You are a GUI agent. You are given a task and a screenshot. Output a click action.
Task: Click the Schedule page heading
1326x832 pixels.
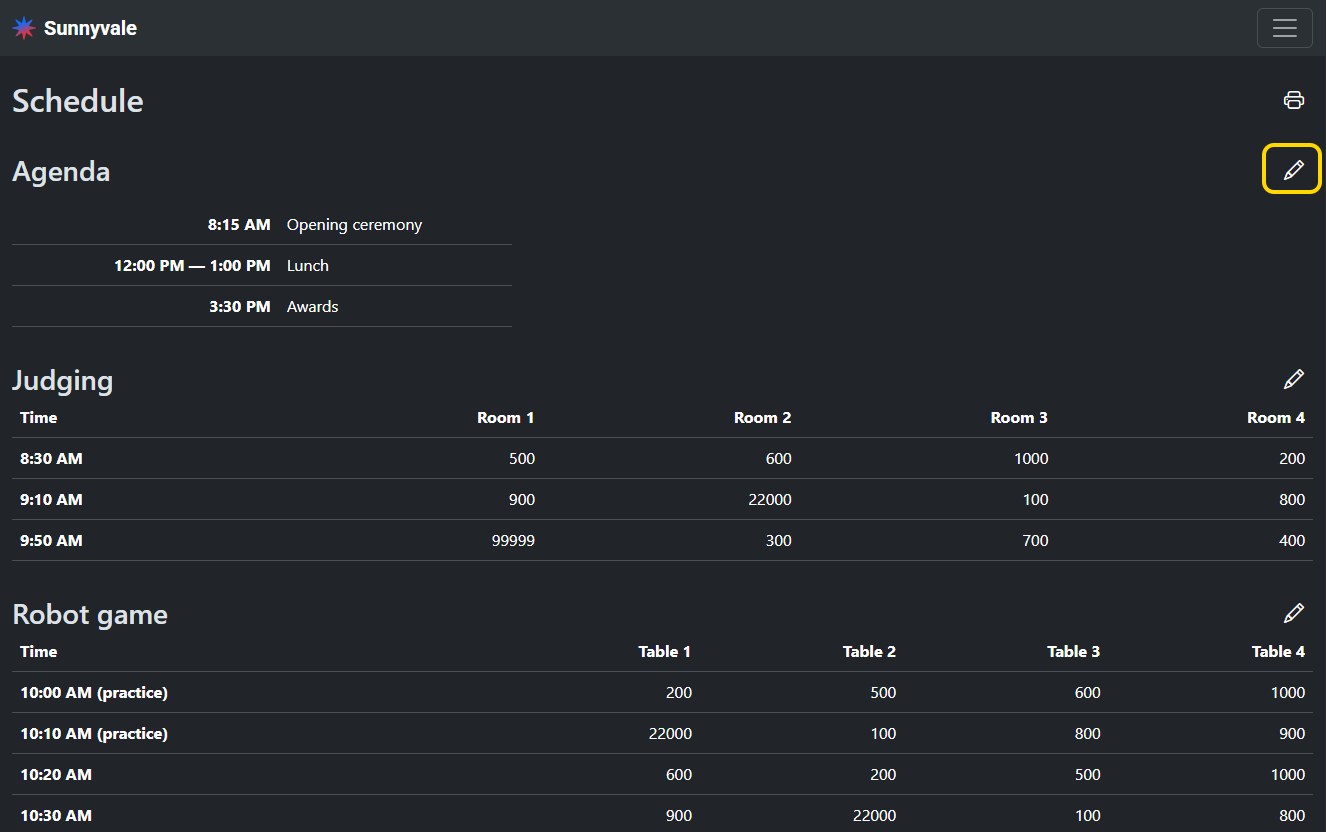[78, 101]
